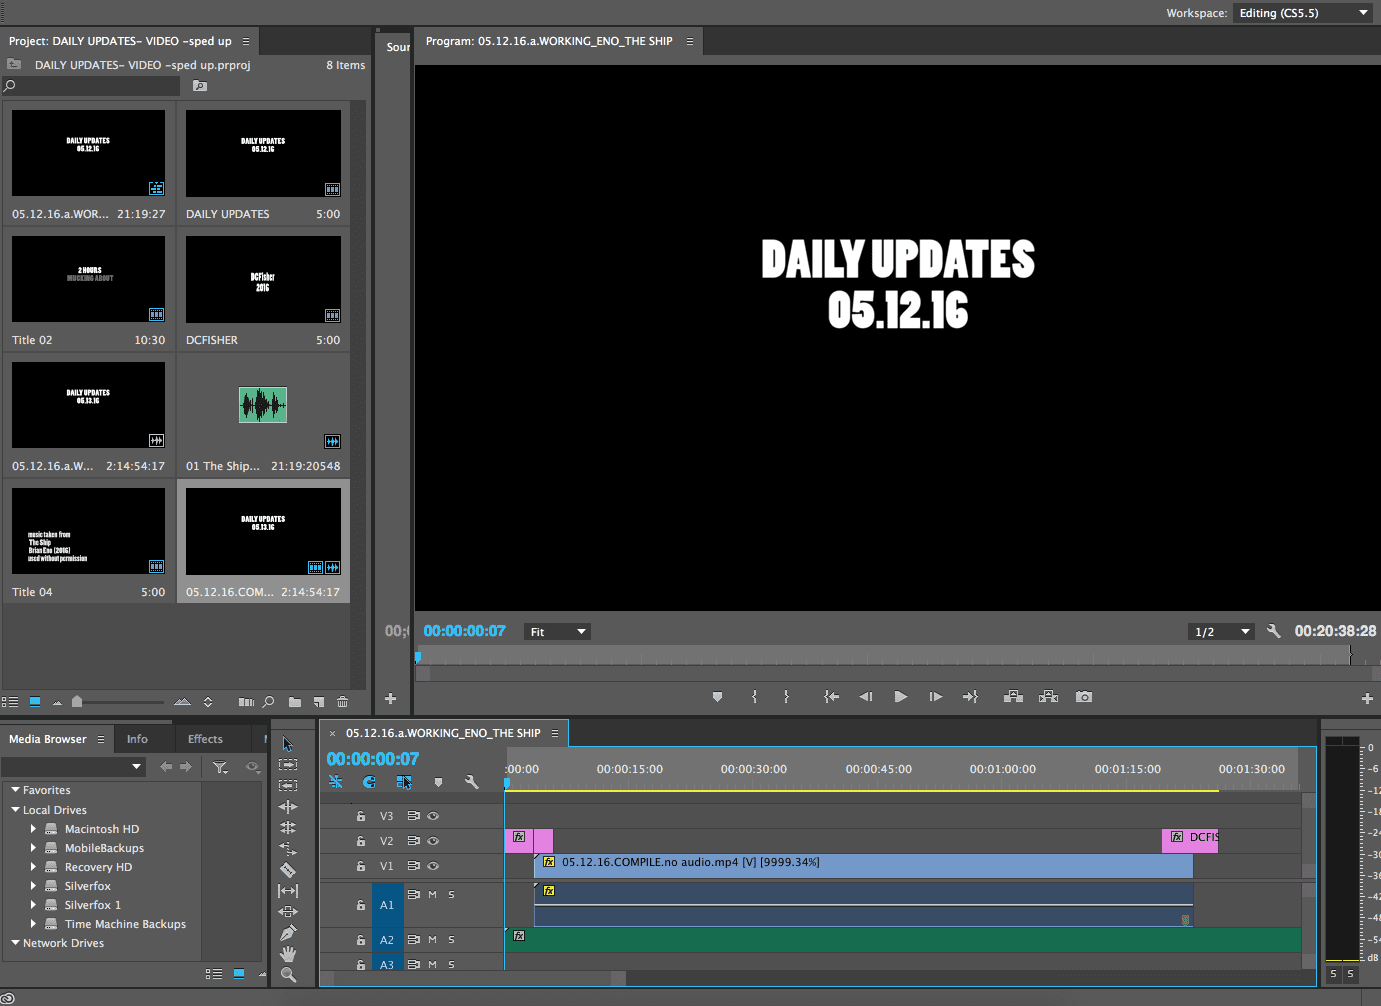The height and width of the screenshot is (1006, 1381).
Task: Toggle Snap magnet in the timeline
Action: [369, 782]
